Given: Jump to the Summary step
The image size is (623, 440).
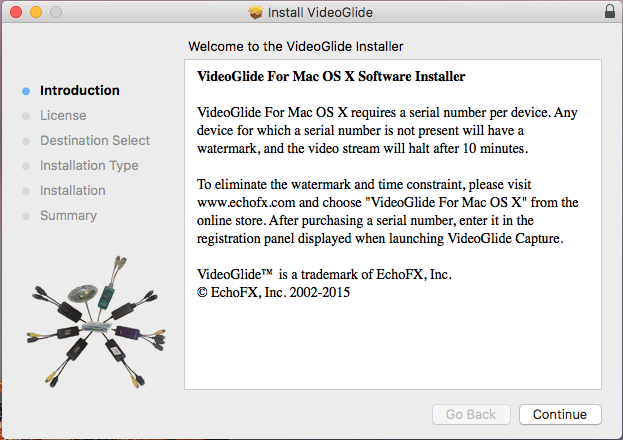Looking at the screenshot, I should click(x=68, y=216).
